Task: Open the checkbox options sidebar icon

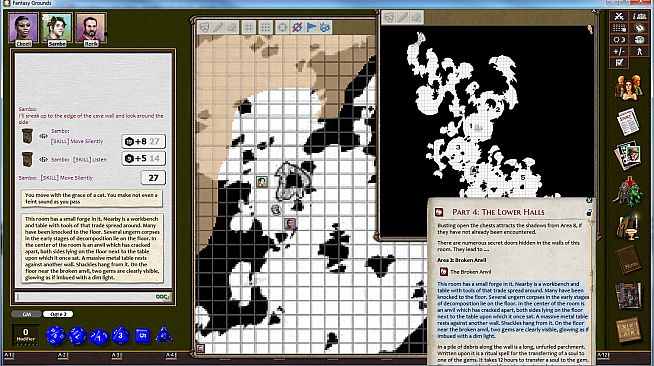Action: [x=619, y=63]
